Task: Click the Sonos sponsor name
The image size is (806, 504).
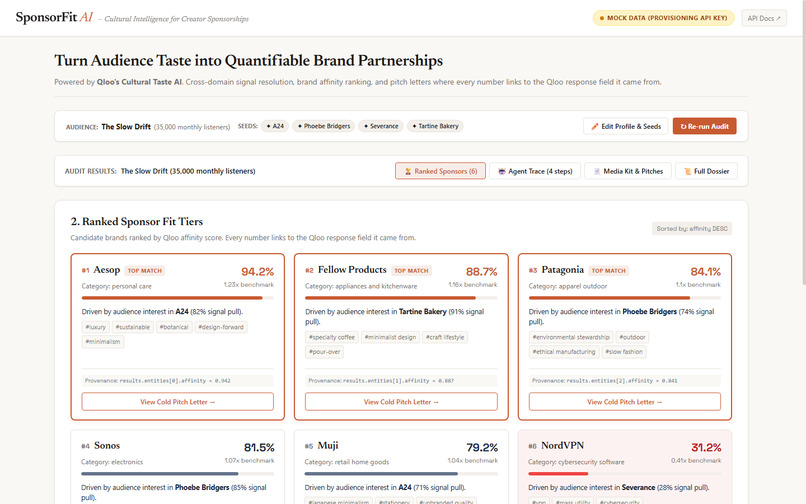Action: (x=107, y=446)
